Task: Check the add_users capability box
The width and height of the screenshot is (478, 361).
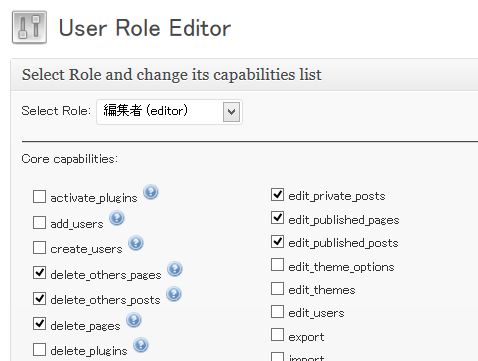Action: tap(39, 222)
